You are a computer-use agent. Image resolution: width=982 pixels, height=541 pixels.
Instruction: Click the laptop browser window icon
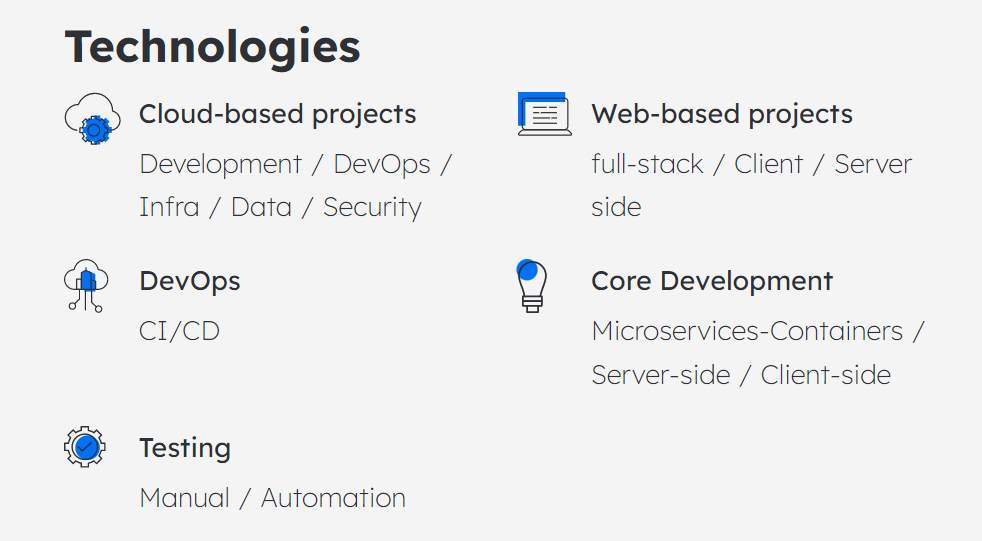pyautogui.click(x=544, y=114)
